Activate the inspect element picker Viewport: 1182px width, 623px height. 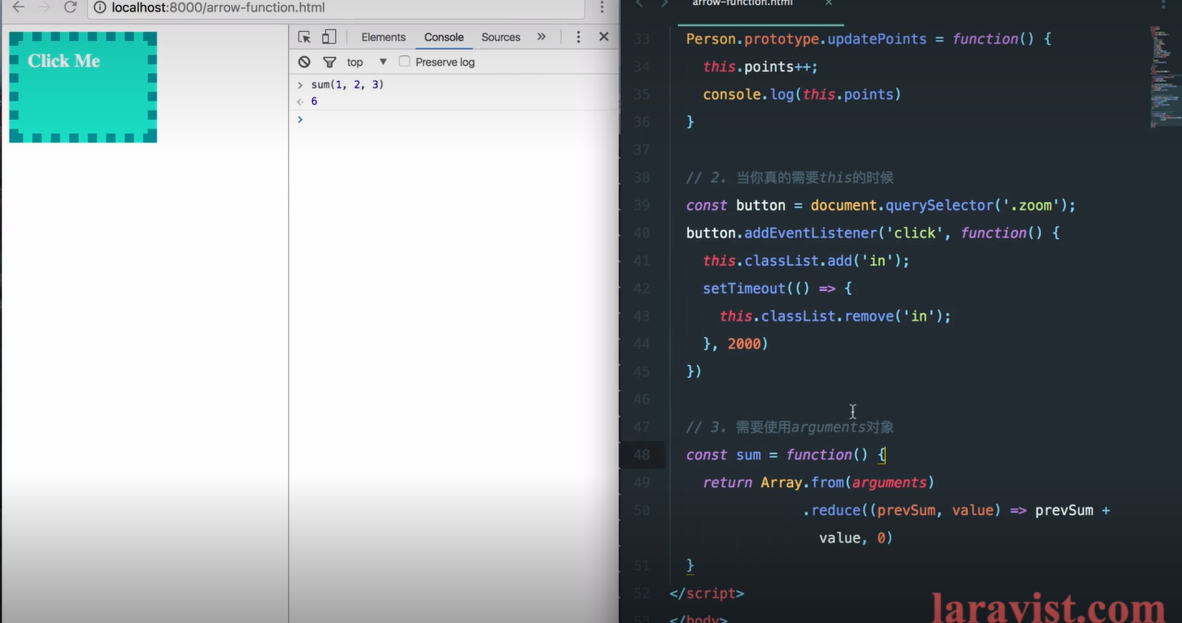(x=305, y=37)
